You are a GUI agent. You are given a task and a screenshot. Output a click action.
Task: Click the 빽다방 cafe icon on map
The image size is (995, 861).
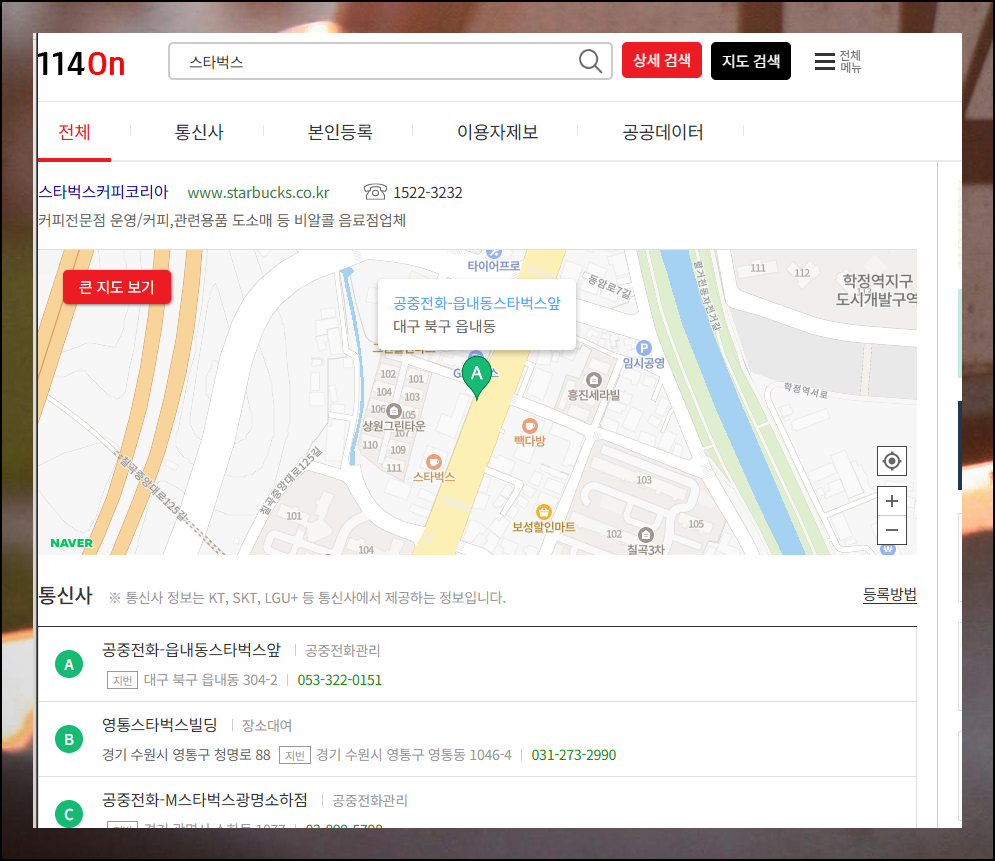coord(529,426)
